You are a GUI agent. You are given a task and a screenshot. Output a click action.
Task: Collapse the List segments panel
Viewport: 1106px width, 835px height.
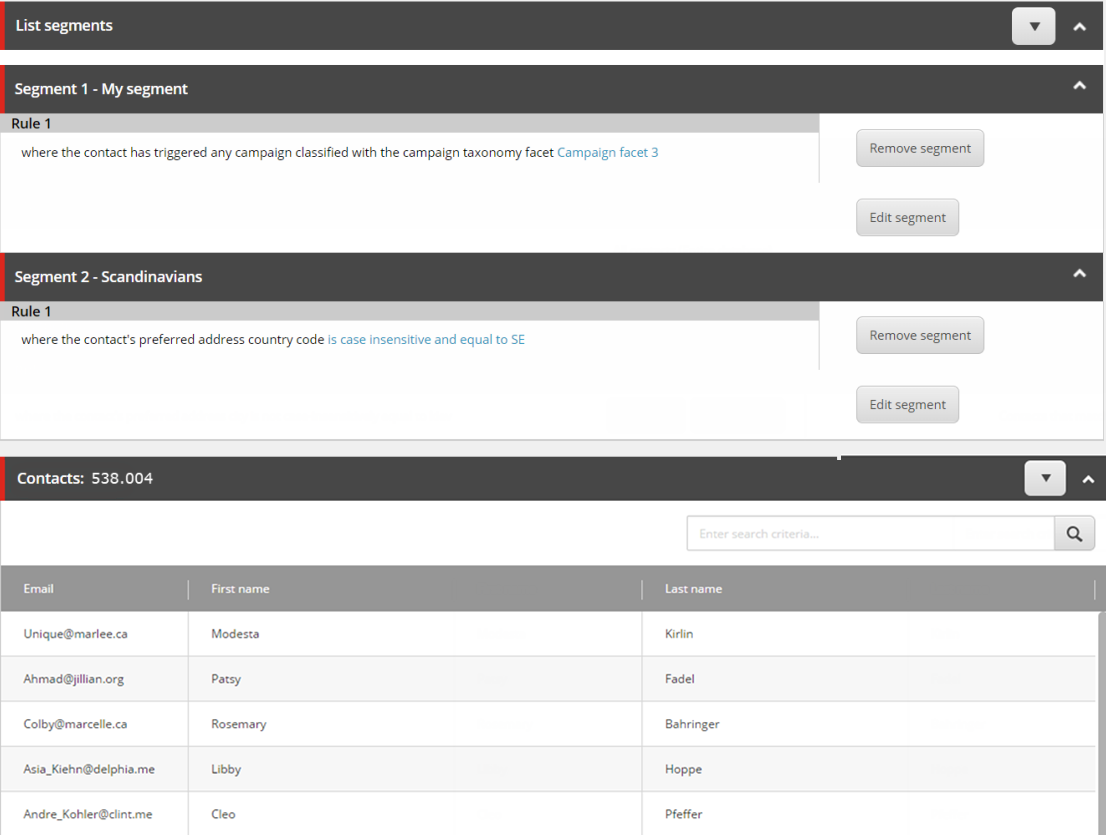(x=1079, y=27)
